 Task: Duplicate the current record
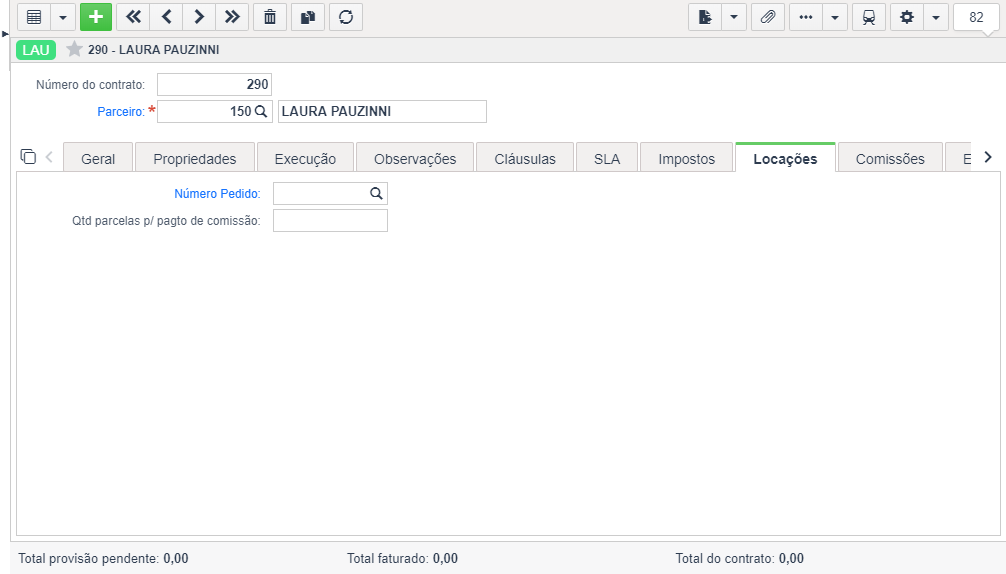click(x=308, y=17)
